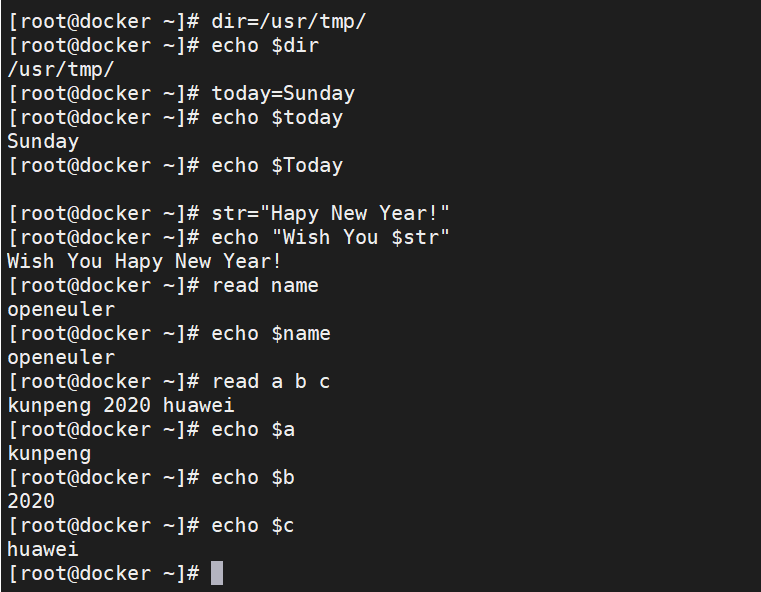
Task: Click the "read name" command
Action: (x=265, y=285)
